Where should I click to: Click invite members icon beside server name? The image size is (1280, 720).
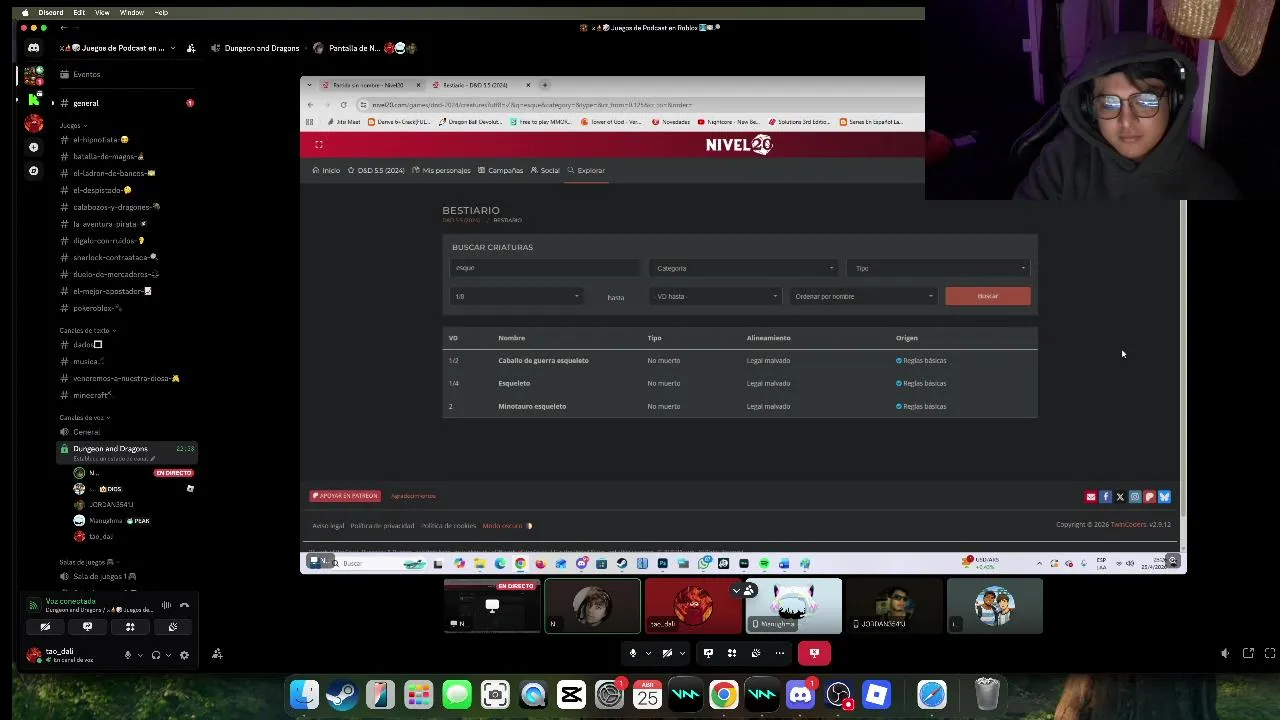[x=190, y=48]
